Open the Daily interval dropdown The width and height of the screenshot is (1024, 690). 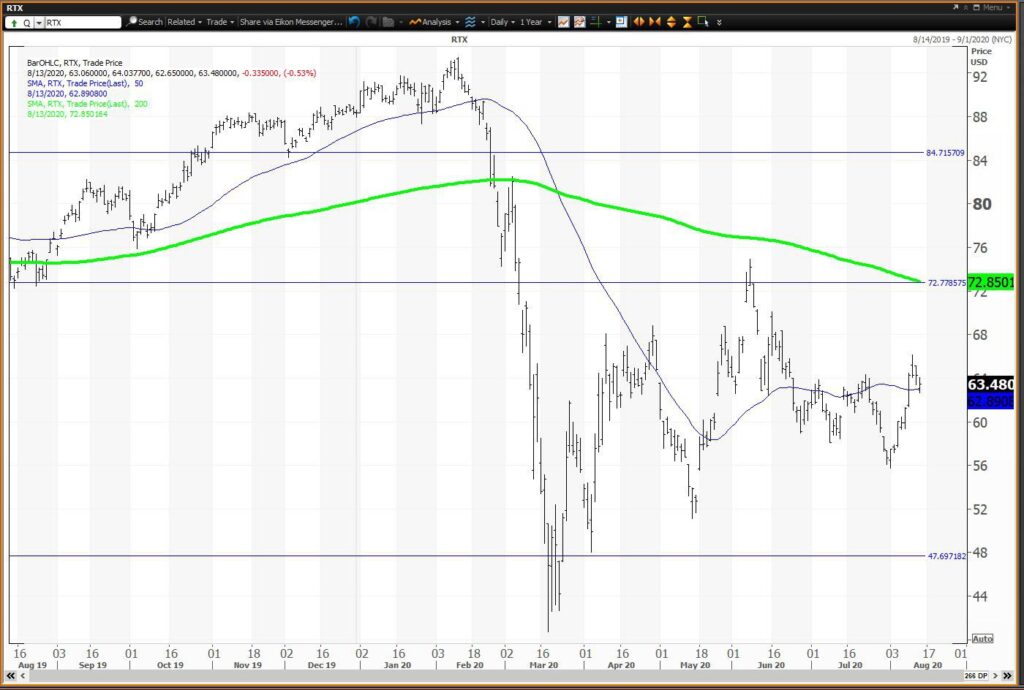[502, 22]
